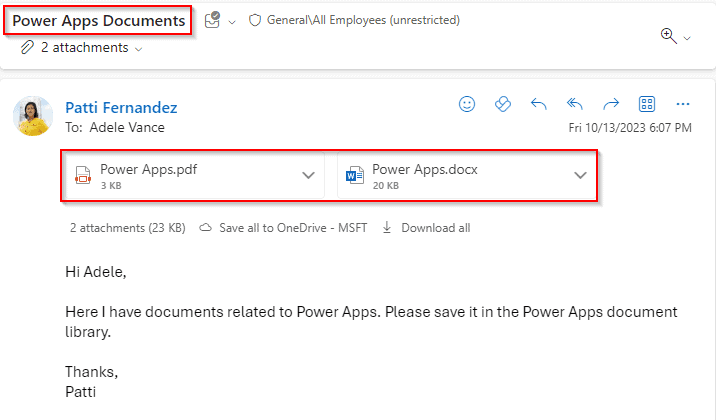Click the PDF file icon
The image size is (716, 420).
(83, 175)
